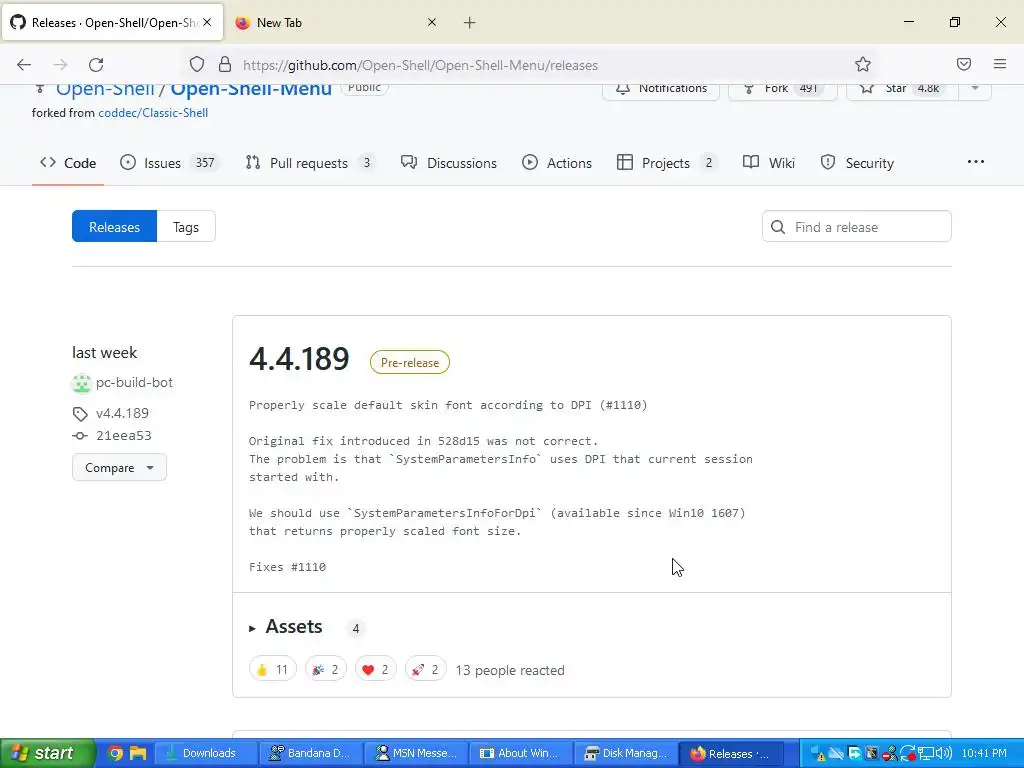Expand the Assets section
The width and height of the screenshot is (1024, 768).
coord(286,627)
